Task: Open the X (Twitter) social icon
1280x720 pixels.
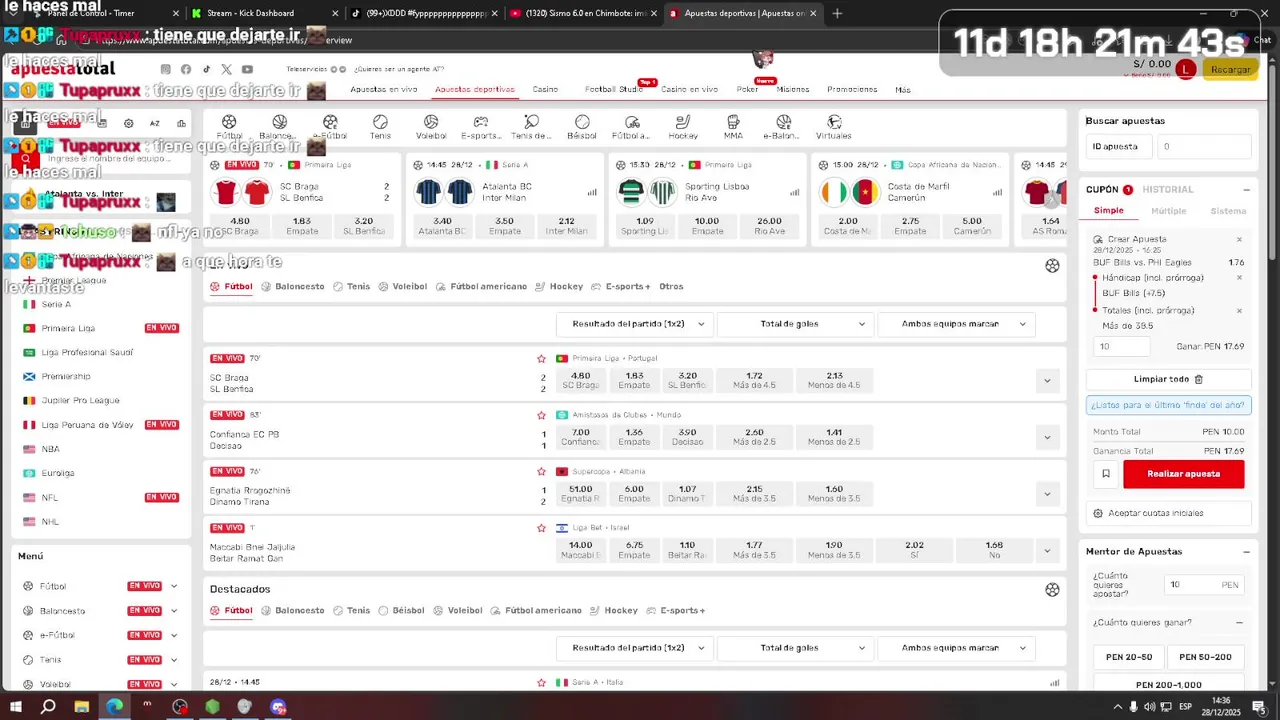Action: click(226, 69)
